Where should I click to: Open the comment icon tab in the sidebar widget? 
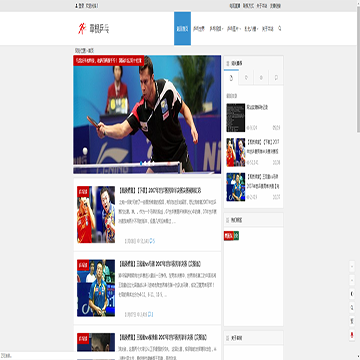pos(276,78)
